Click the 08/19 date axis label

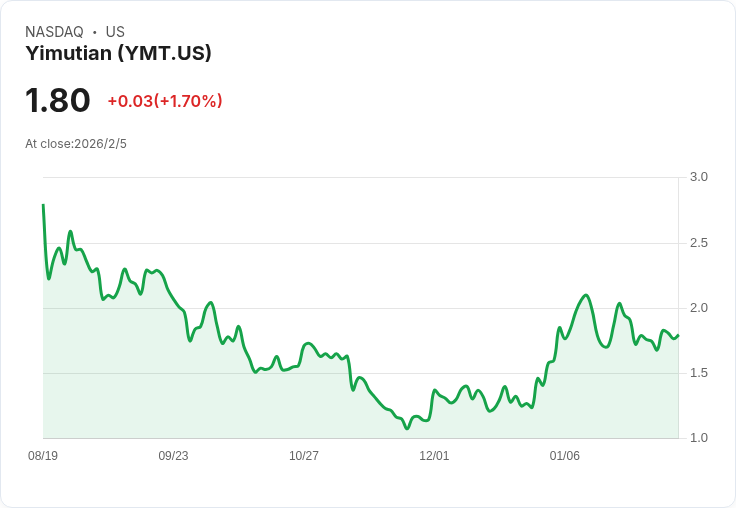click(x=43, y=455)
